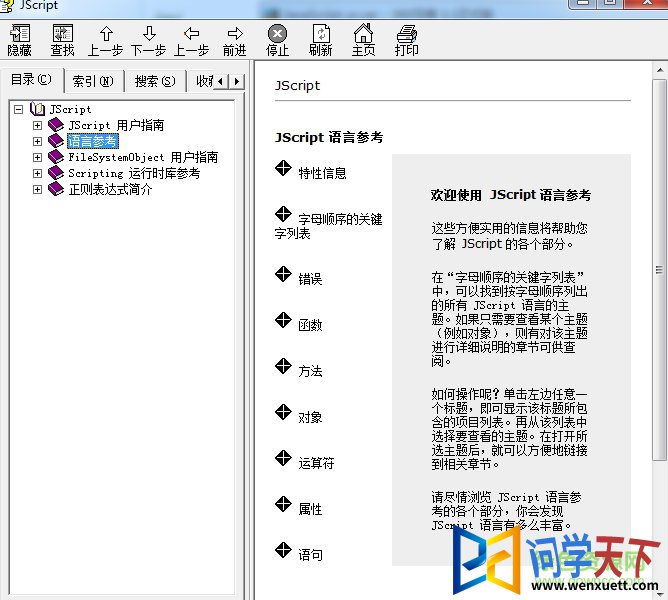Image resolution: width=668 pixels, height=600 pixels.
Task: Click the book icon for Scripting 运行时库参考
Action: coord(56,173)
